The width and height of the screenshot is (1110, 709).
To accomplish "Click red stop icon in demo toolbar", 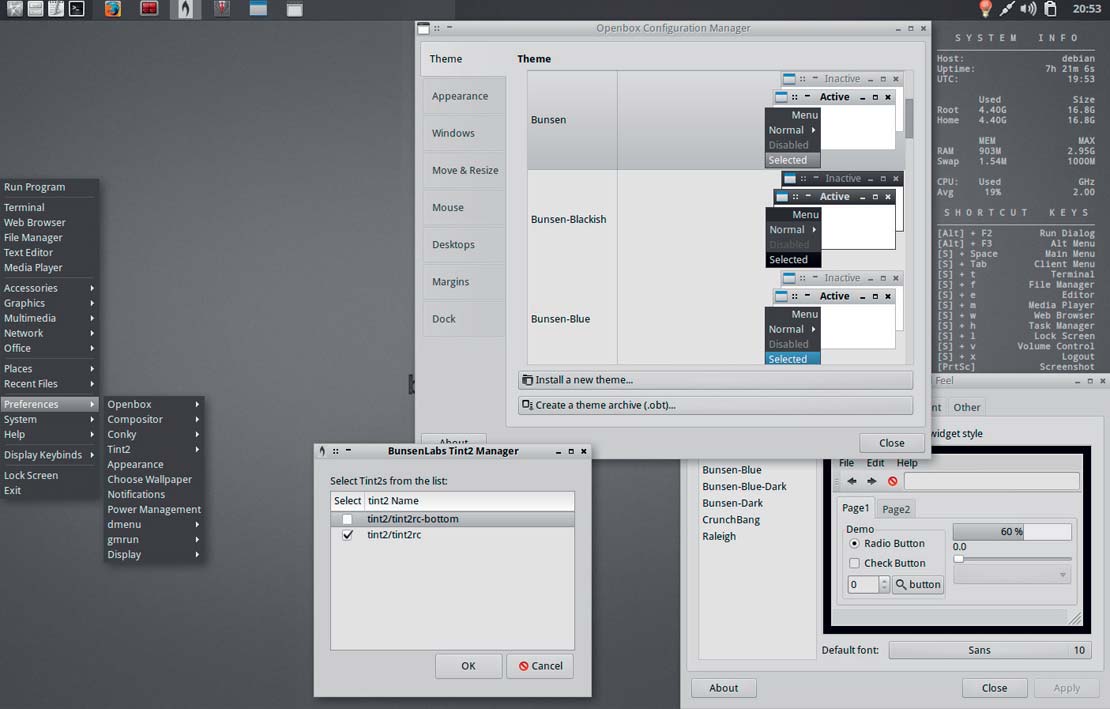I will (x=893, y=481).
